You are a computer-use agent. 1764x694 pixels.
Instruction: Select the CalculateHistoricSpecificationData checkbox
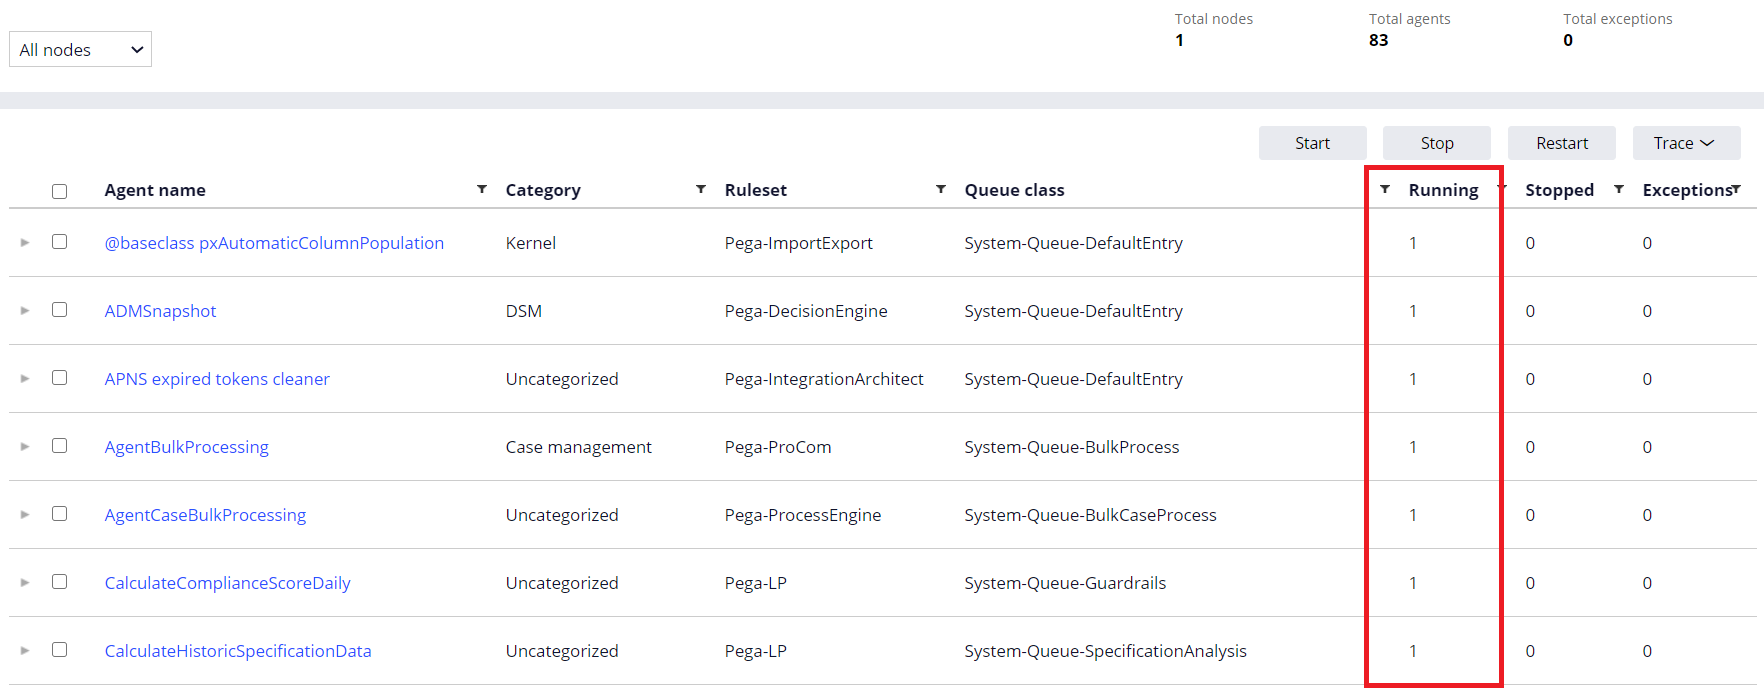click(60, 650)
